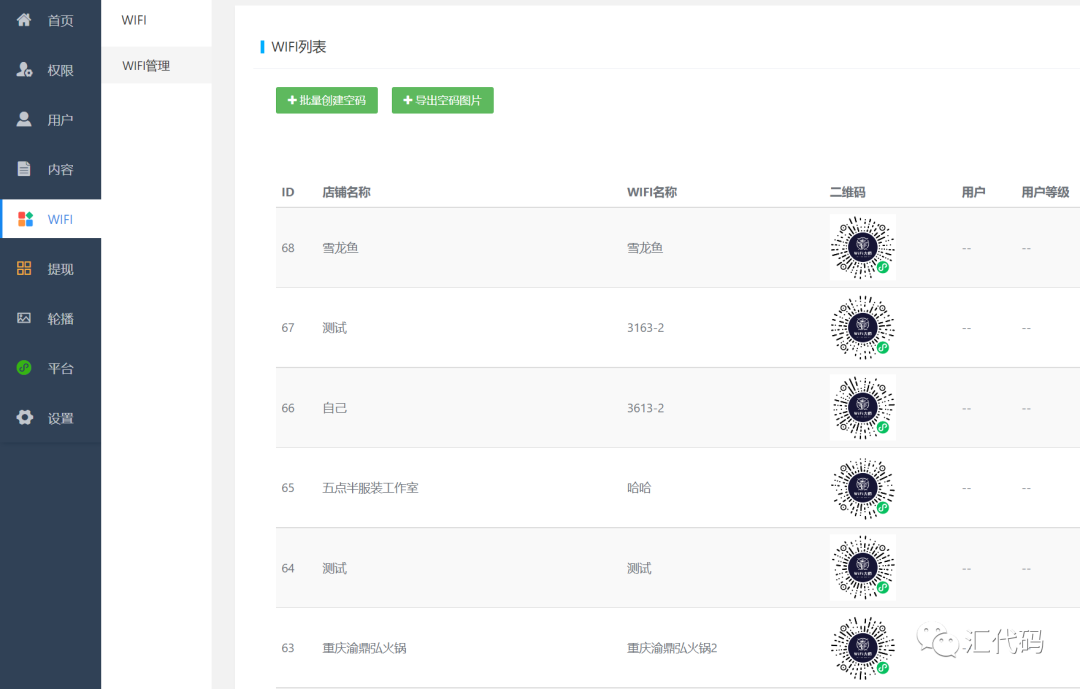Click the 批量创建空码 green button

point(326,100)
